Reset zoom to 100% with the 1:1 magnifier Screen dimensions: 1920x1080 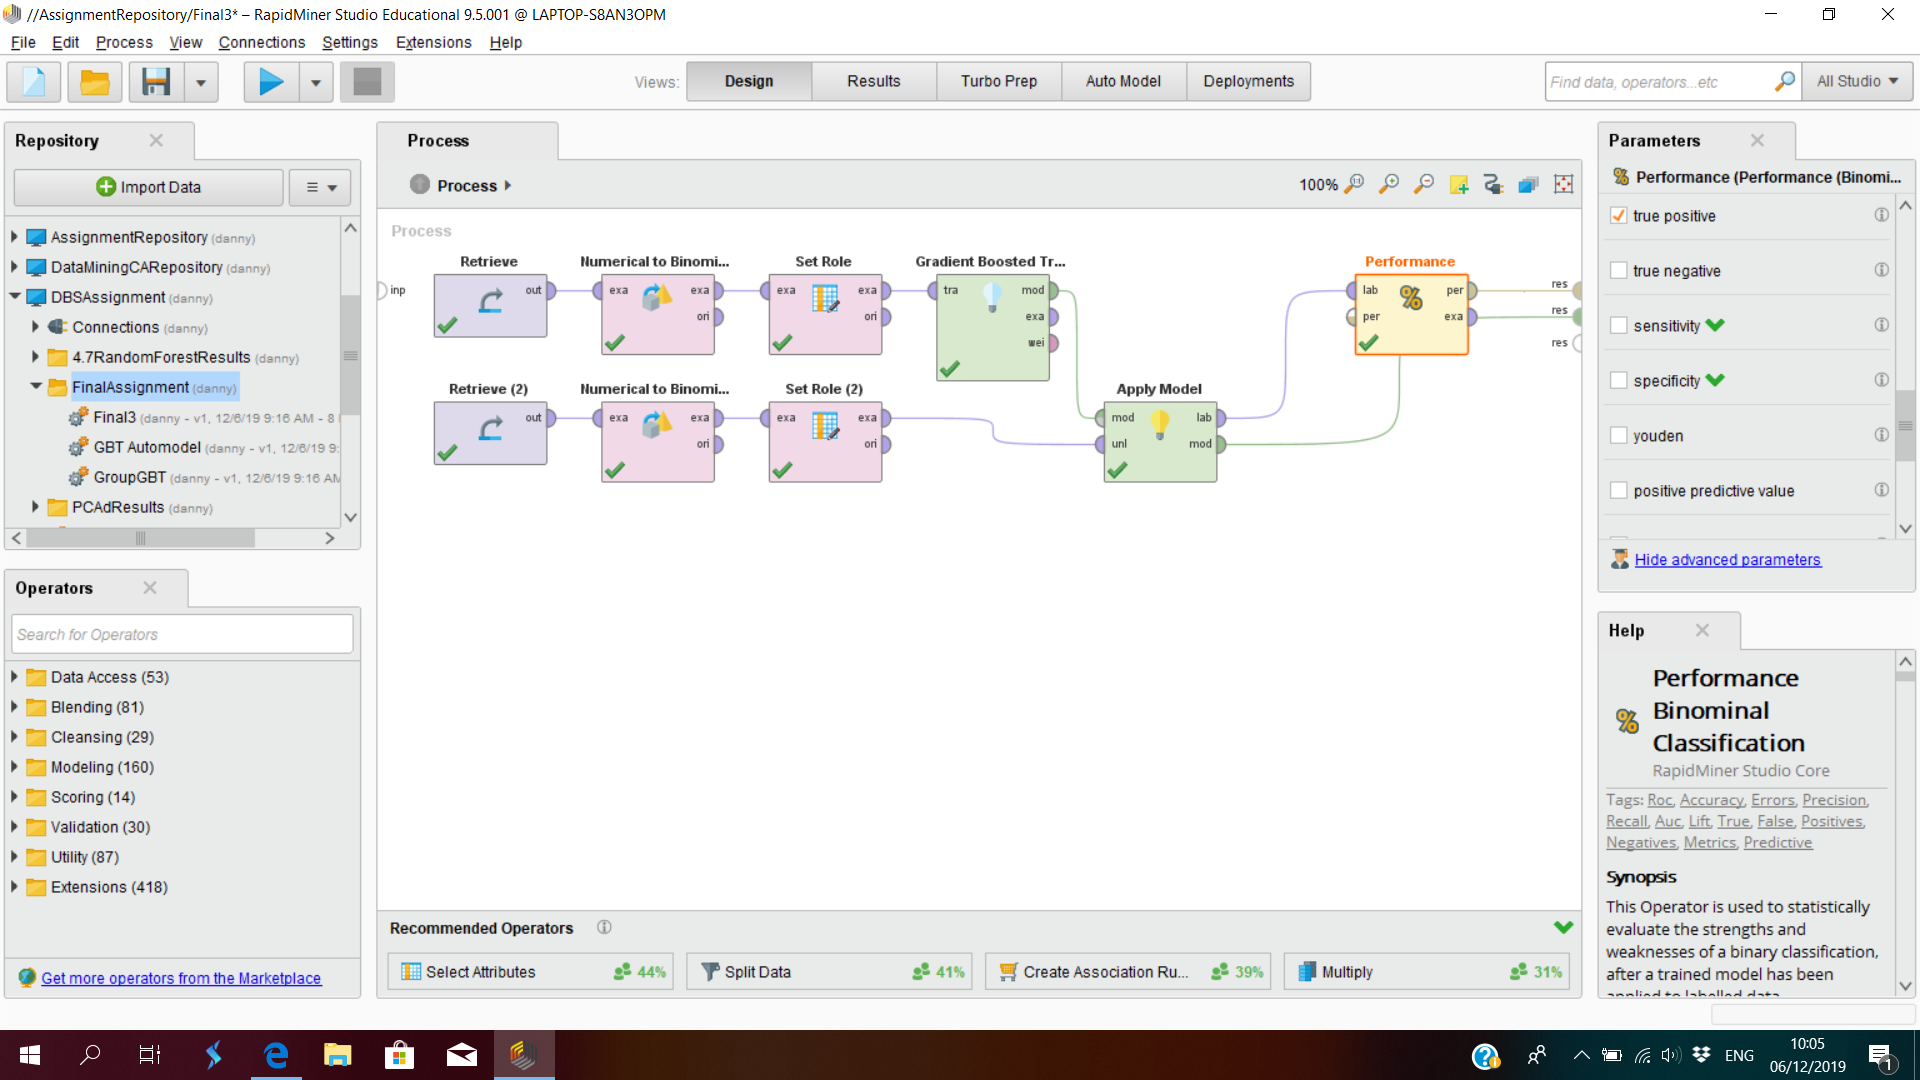pyautogui.click(x=1354, y=185)
